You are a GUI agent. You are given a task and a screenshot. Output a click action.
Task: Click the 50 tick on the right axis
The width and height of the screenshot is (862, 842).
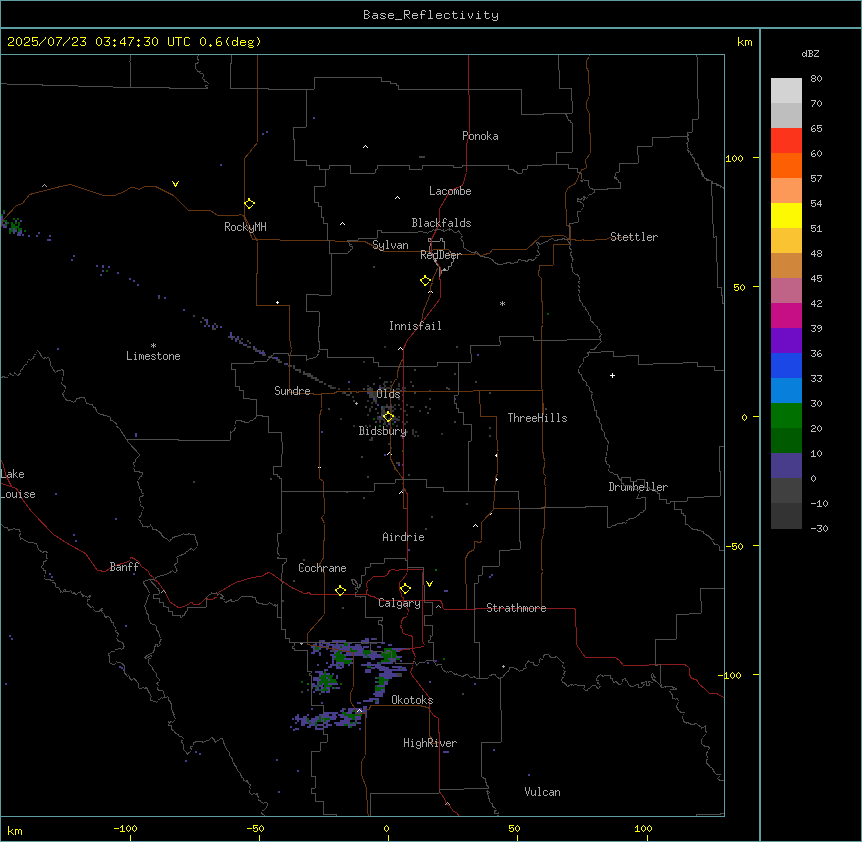click(739, 287)
